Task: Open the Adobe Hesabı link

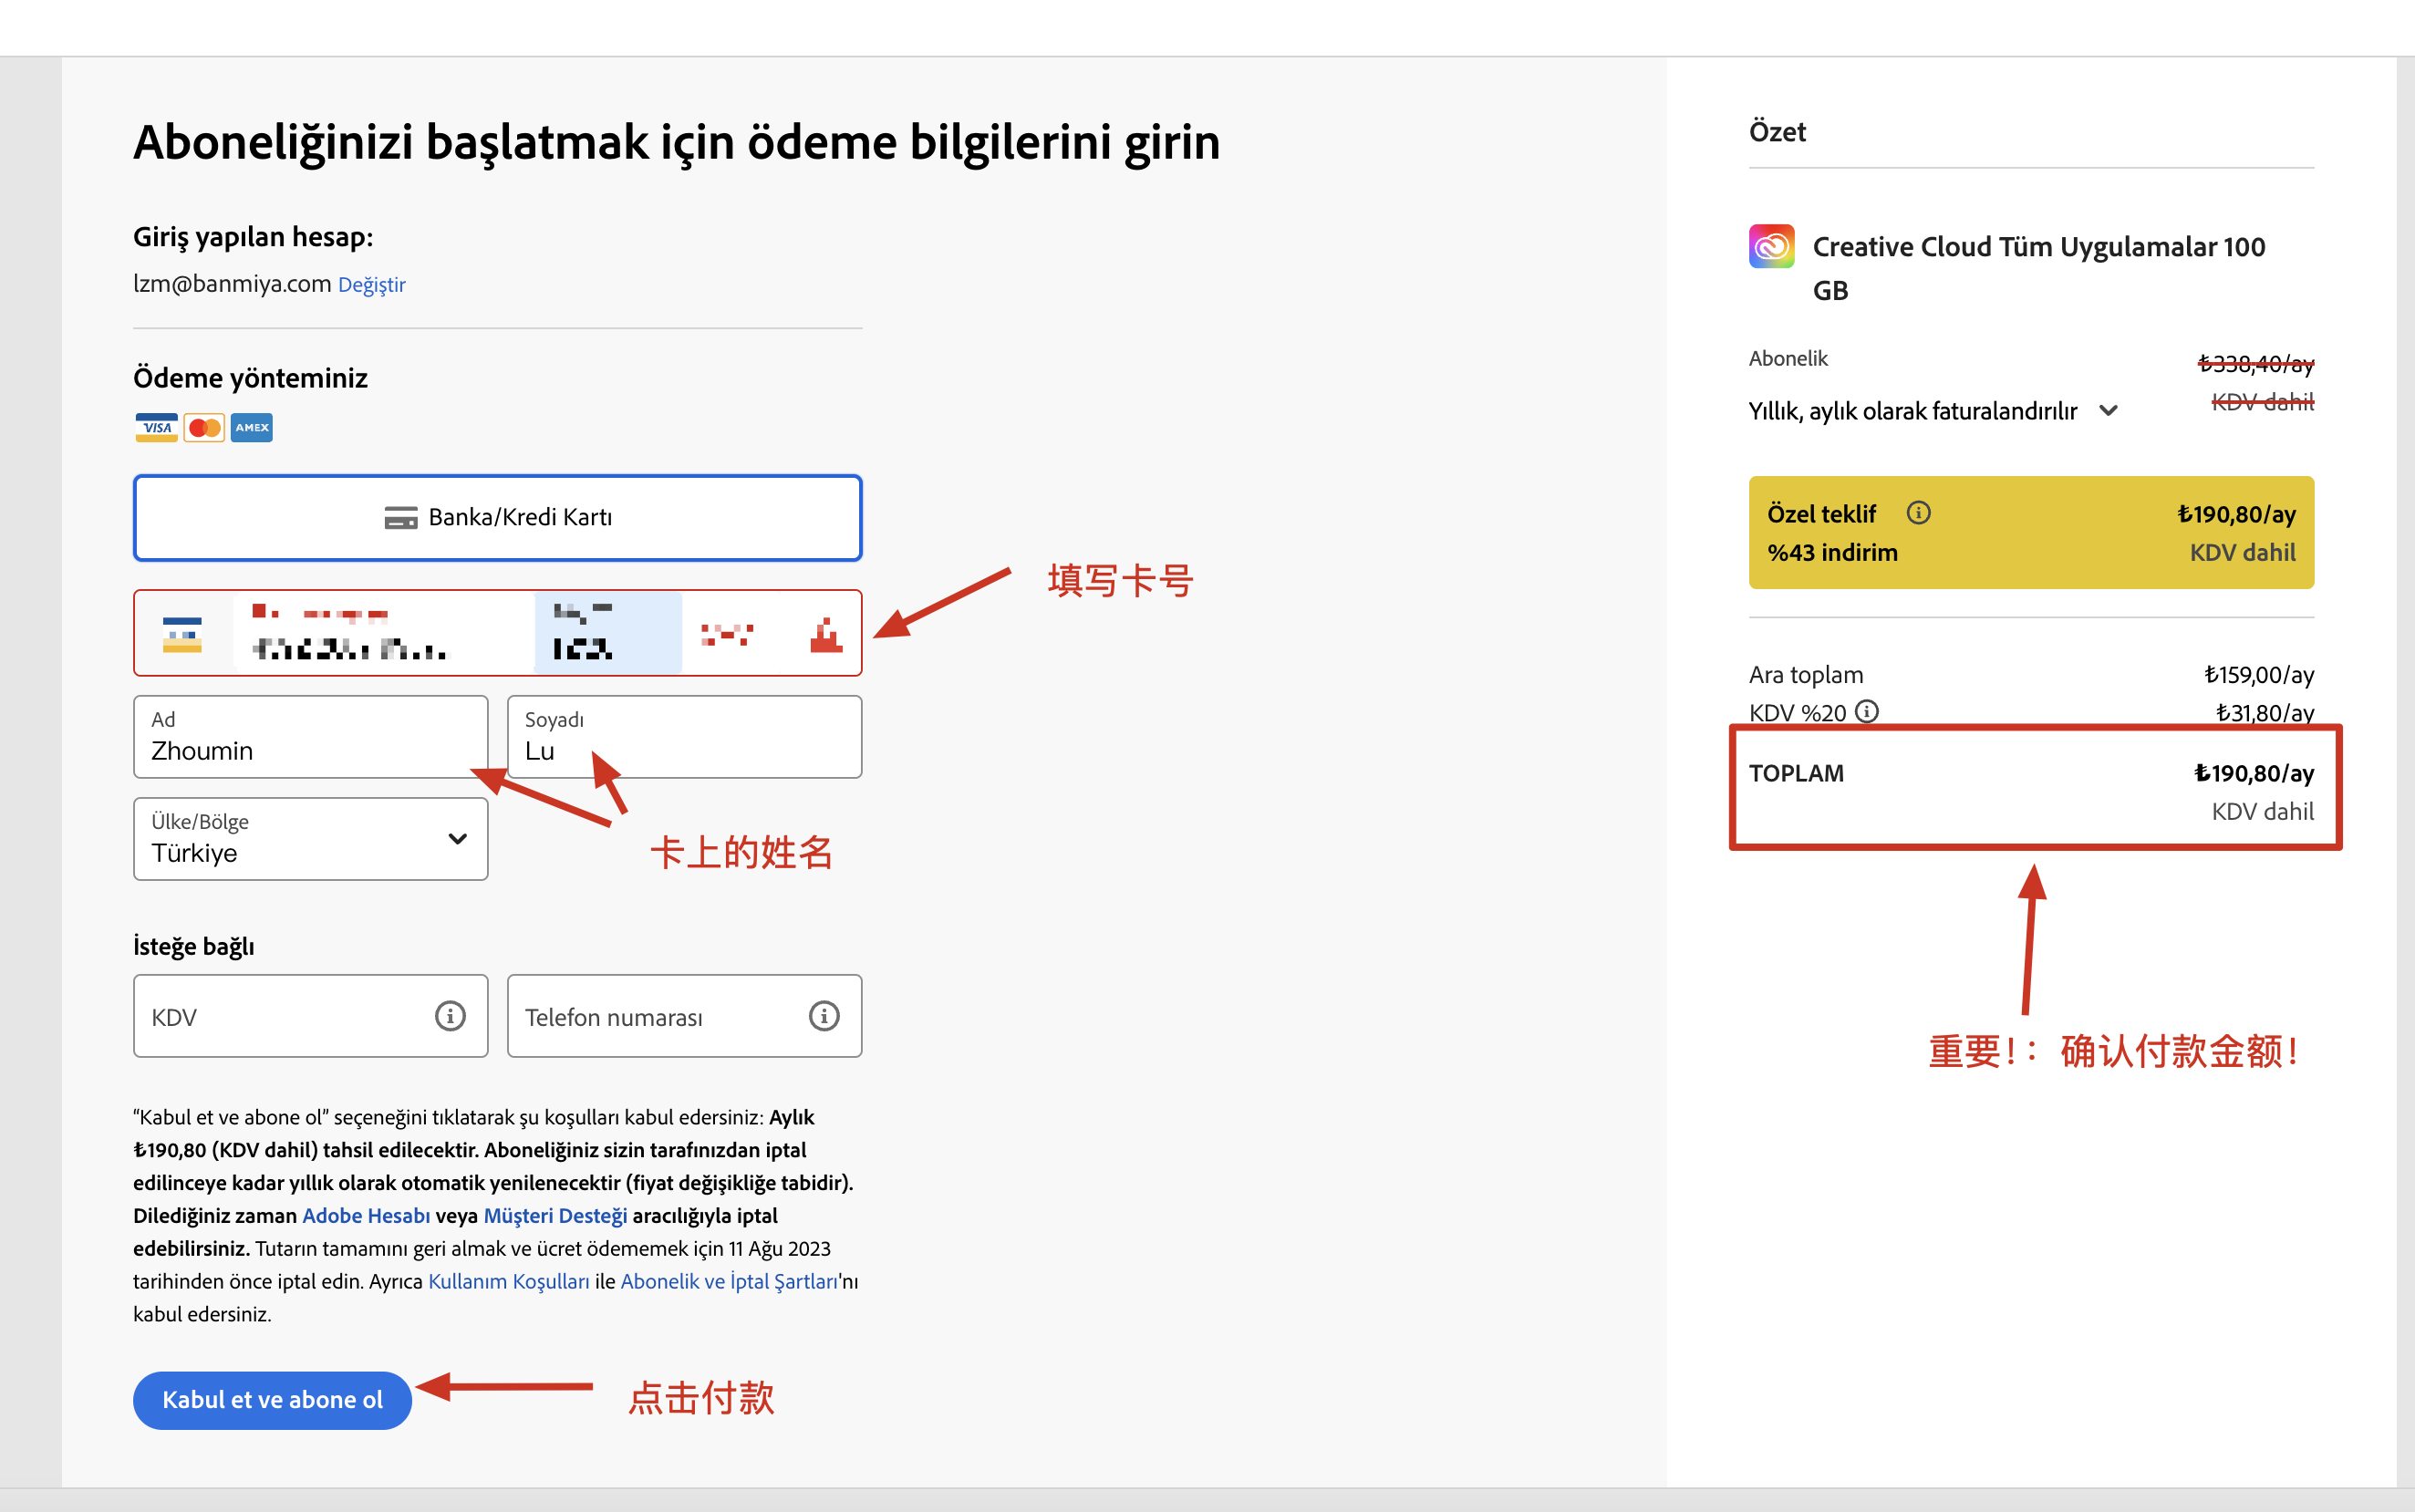Action: 366,1216
